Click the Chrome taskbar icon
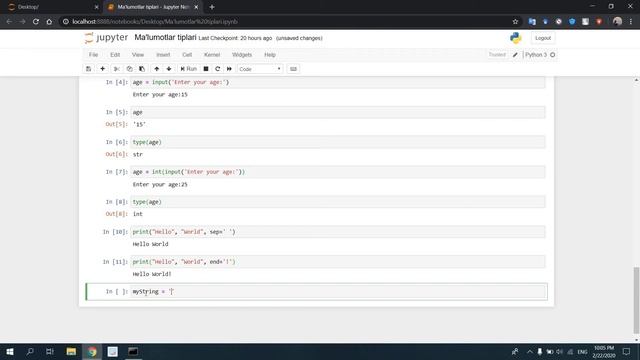Viewport: 640px width, 360px height. [x=92, y=351]
